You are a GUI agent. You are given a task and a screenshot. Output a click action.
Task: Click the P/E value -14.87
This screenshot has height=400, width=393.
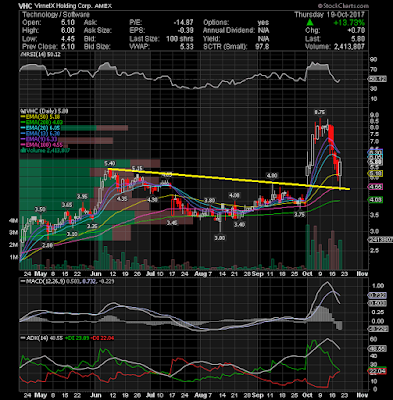pos(183,22)
